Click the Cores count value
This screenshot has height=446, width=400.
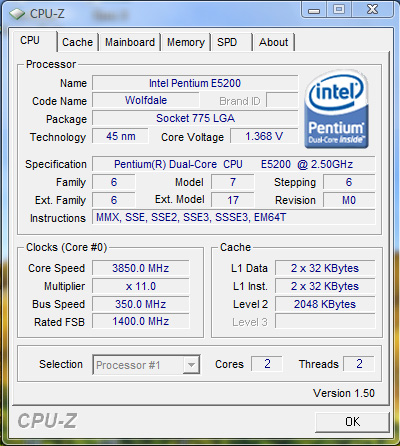pos(267,364)
